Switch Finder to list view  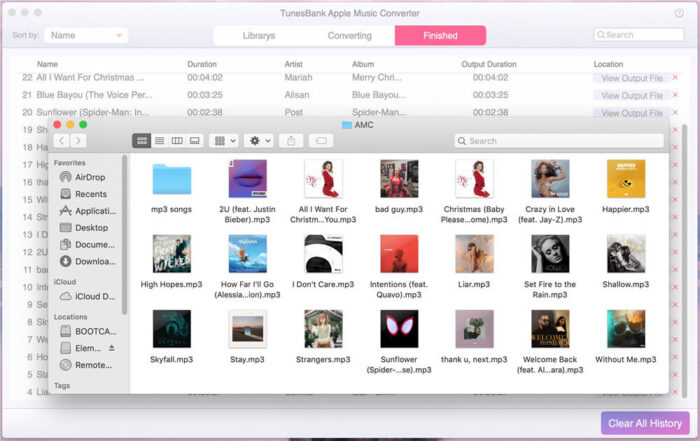point(159,141)
